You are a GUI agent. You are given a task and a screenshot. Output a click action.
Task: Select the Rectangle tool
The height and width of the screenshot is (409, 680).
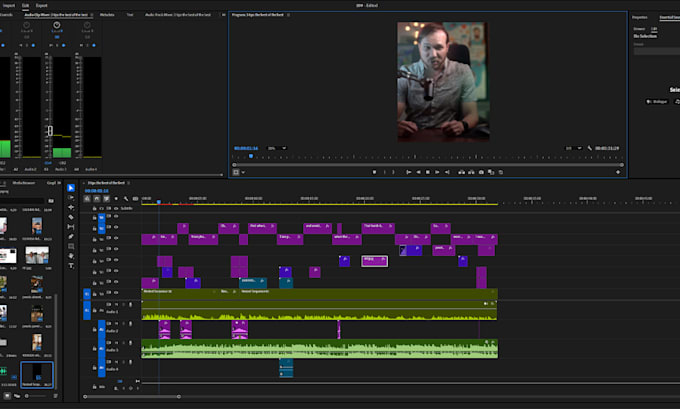[x=71, y=246]
